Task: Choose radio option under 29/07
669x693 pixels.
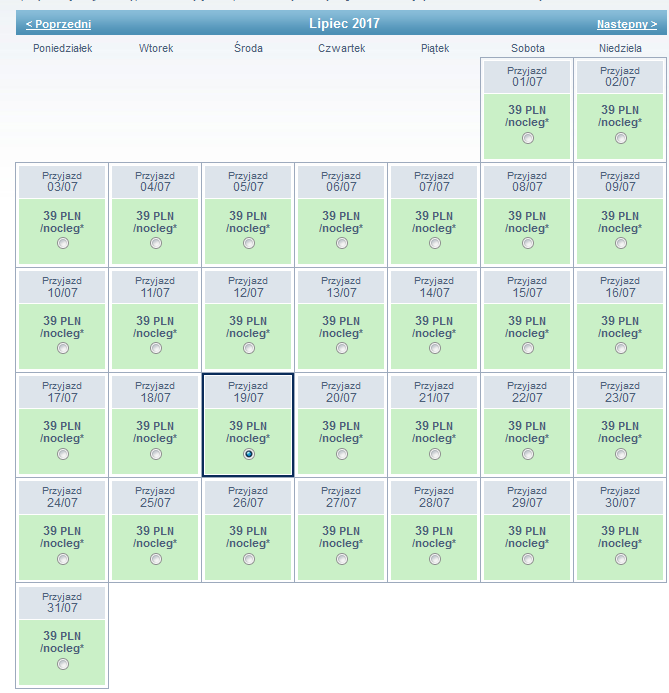Action: tap(528, 559)
